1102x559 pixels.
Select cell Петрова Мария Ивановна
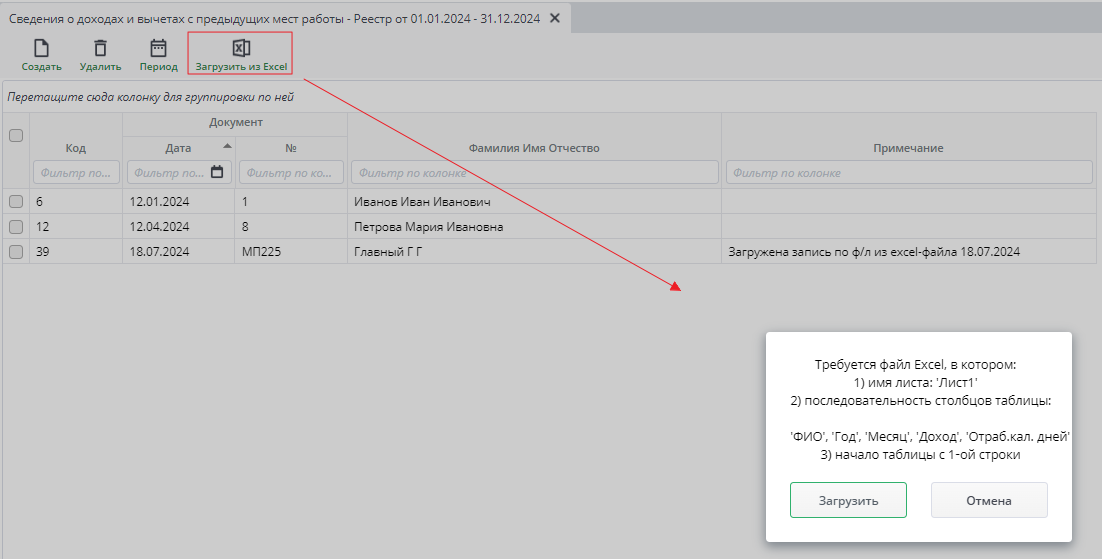pyautogui.click(x=534, y=226)
